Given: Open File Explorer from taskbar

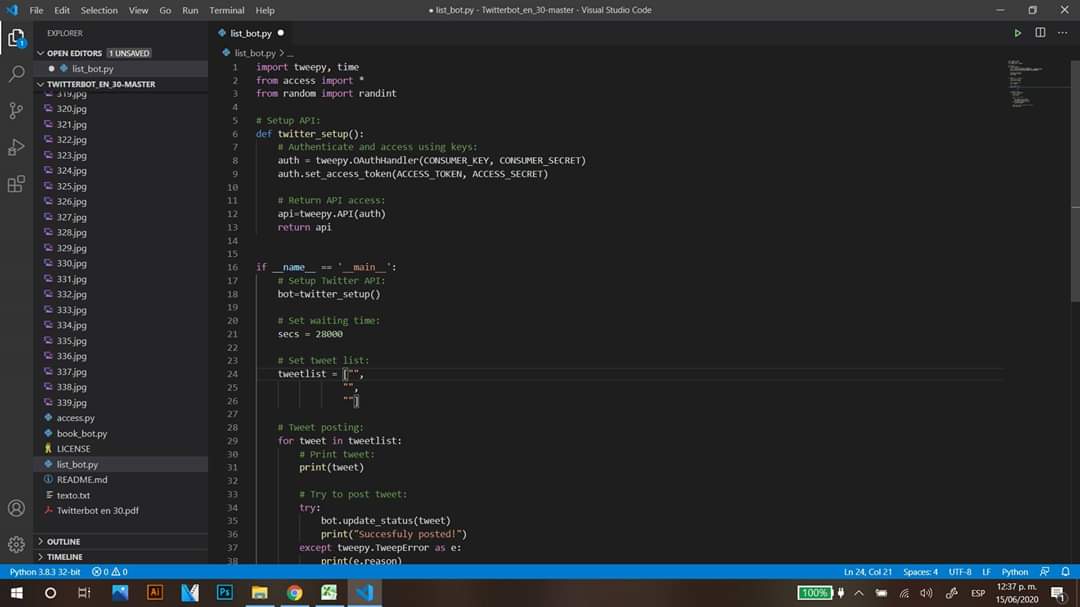Looking at the screenshot, I should coord(260,593).
